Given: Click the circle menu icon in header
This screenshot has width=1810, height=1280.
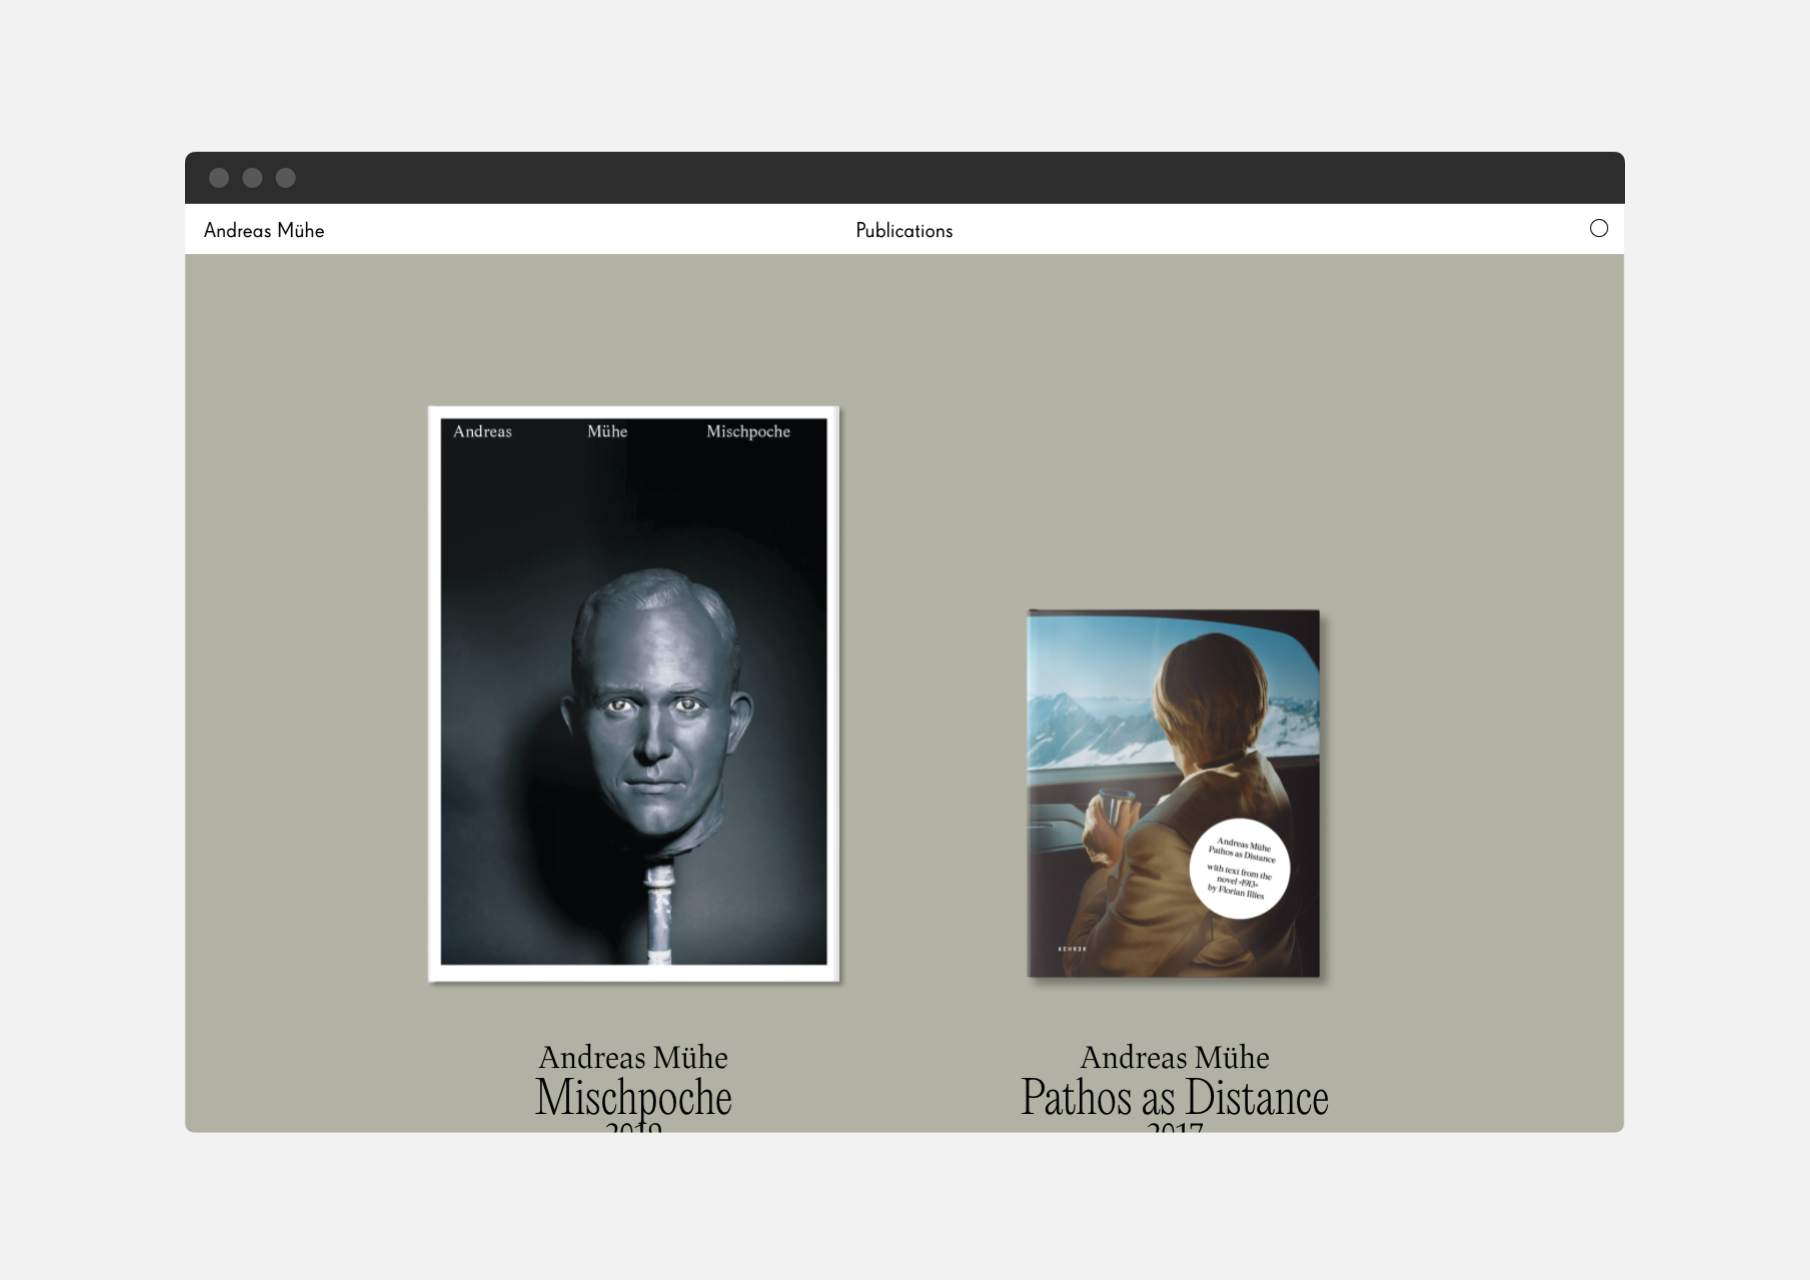Looking at the screenshot, I should [x=1598, y=229].
